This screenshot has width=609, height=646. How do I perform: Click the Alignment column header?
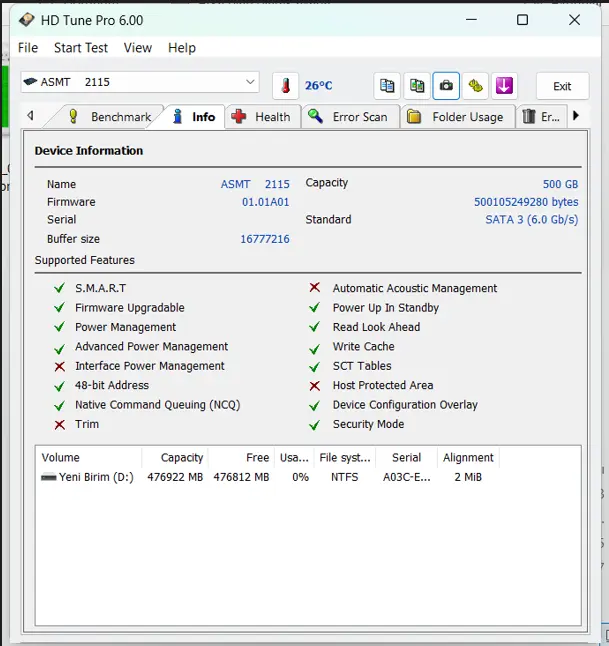click(x=468, y=458)
